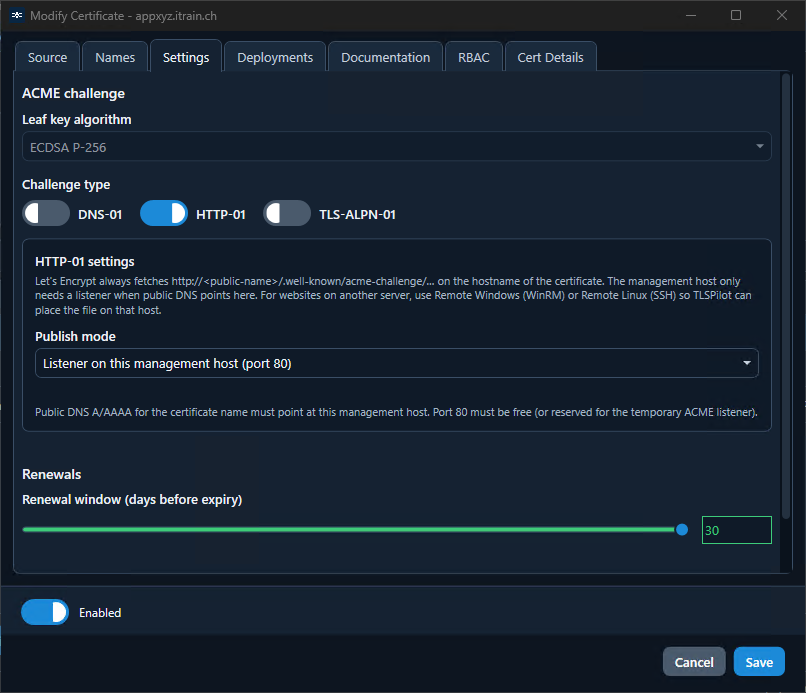The image size is (806, 693).
Task: Click the 'Enabled' label text
Action: tap(100, 613)
